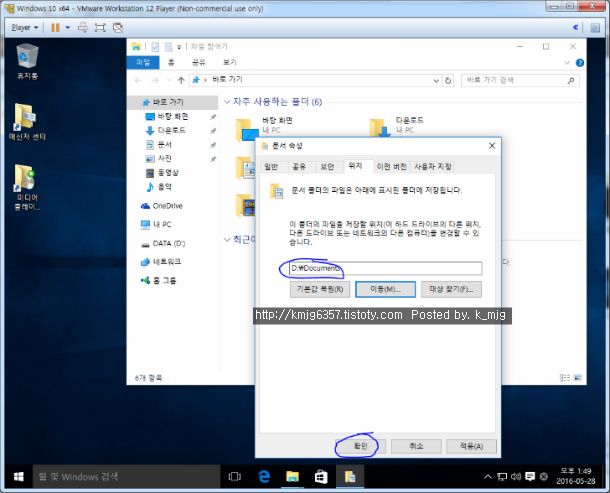The height and width of the screenshot is (493, 610).
Task: Open Explorer help icon
Action: pos(580,63)
